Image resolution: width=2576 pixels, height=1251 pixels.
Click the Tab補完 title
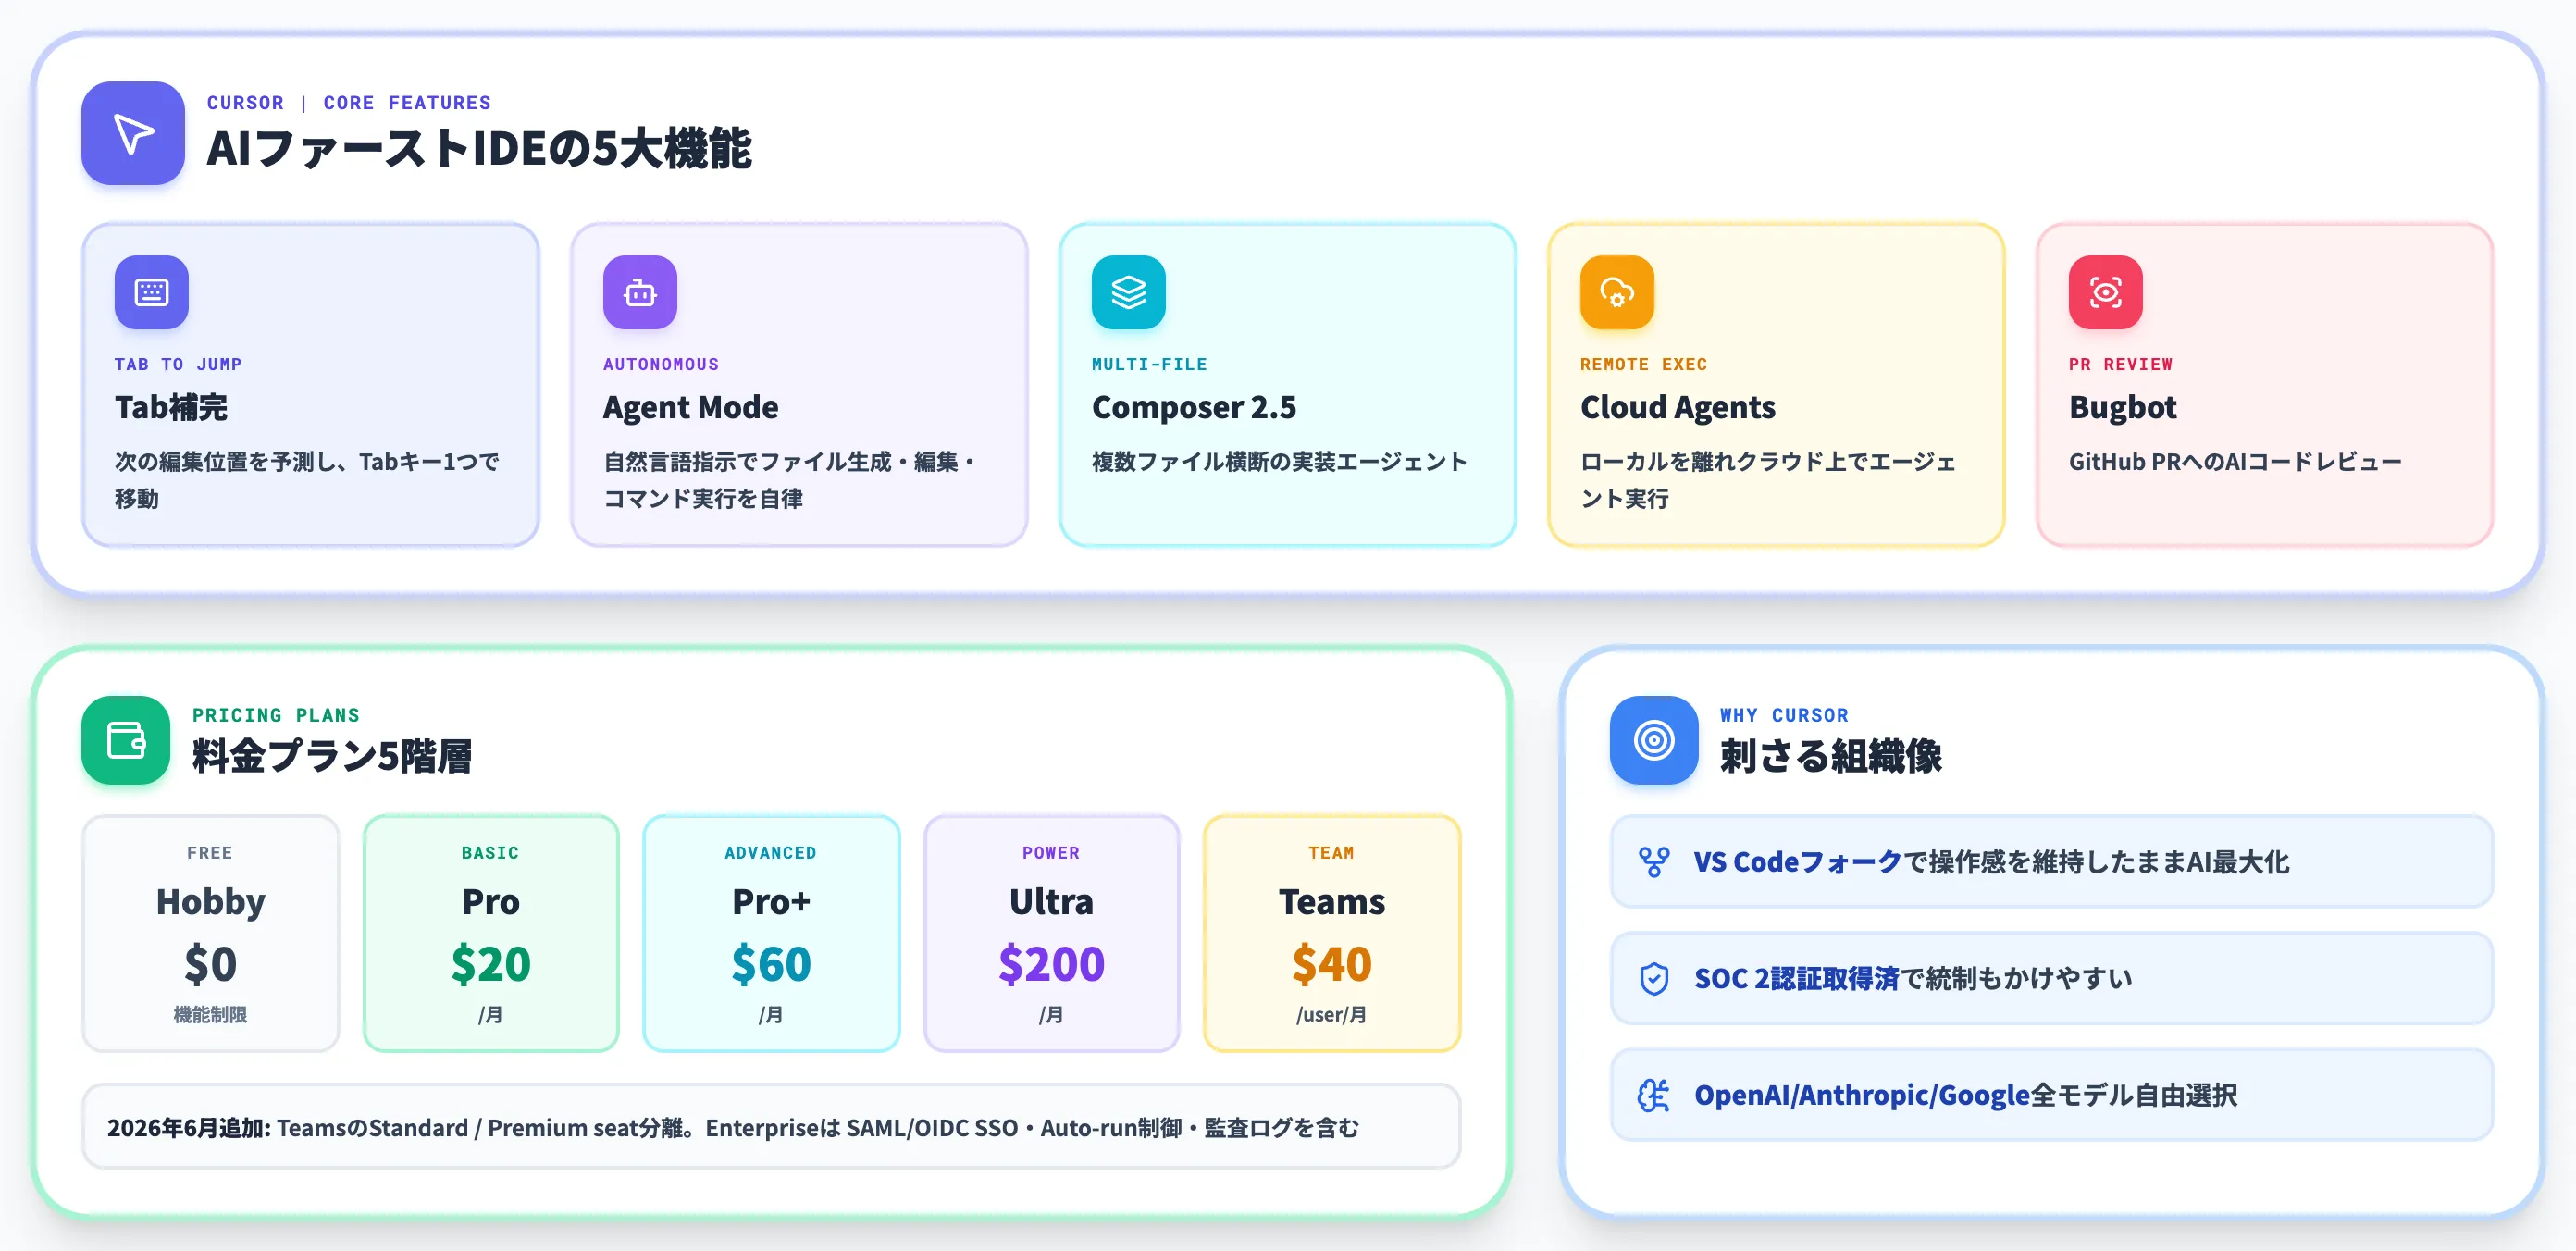[171, 407]
